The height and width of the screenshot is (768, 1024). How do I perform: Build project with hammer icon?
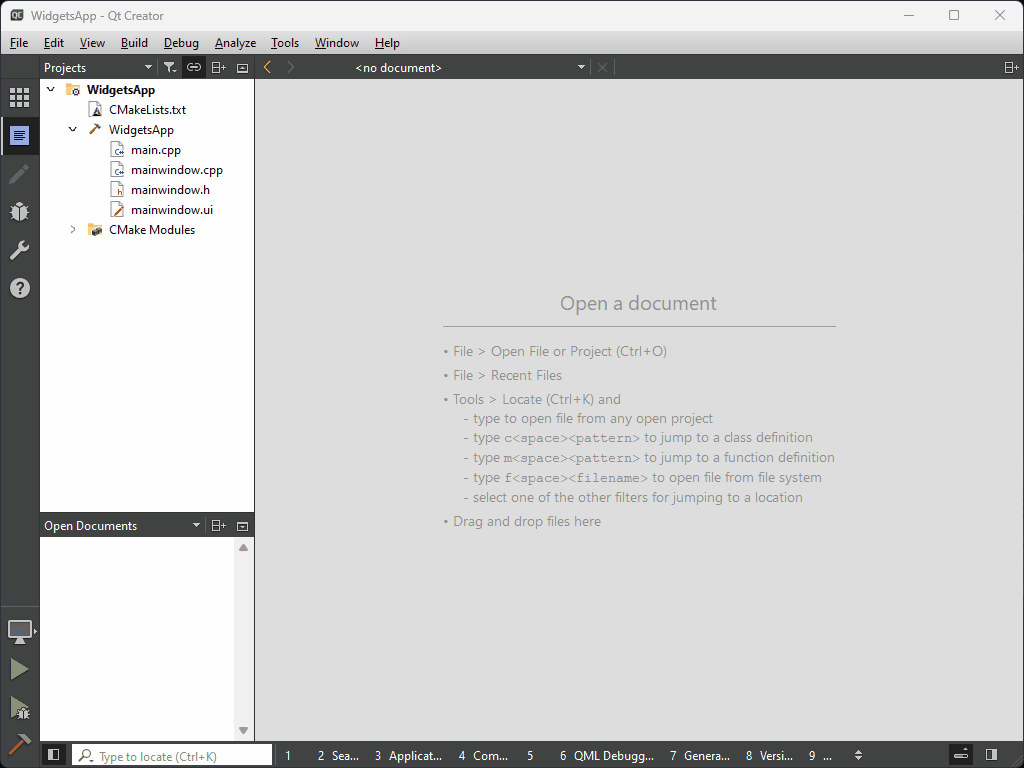click(x=19, y=744)
